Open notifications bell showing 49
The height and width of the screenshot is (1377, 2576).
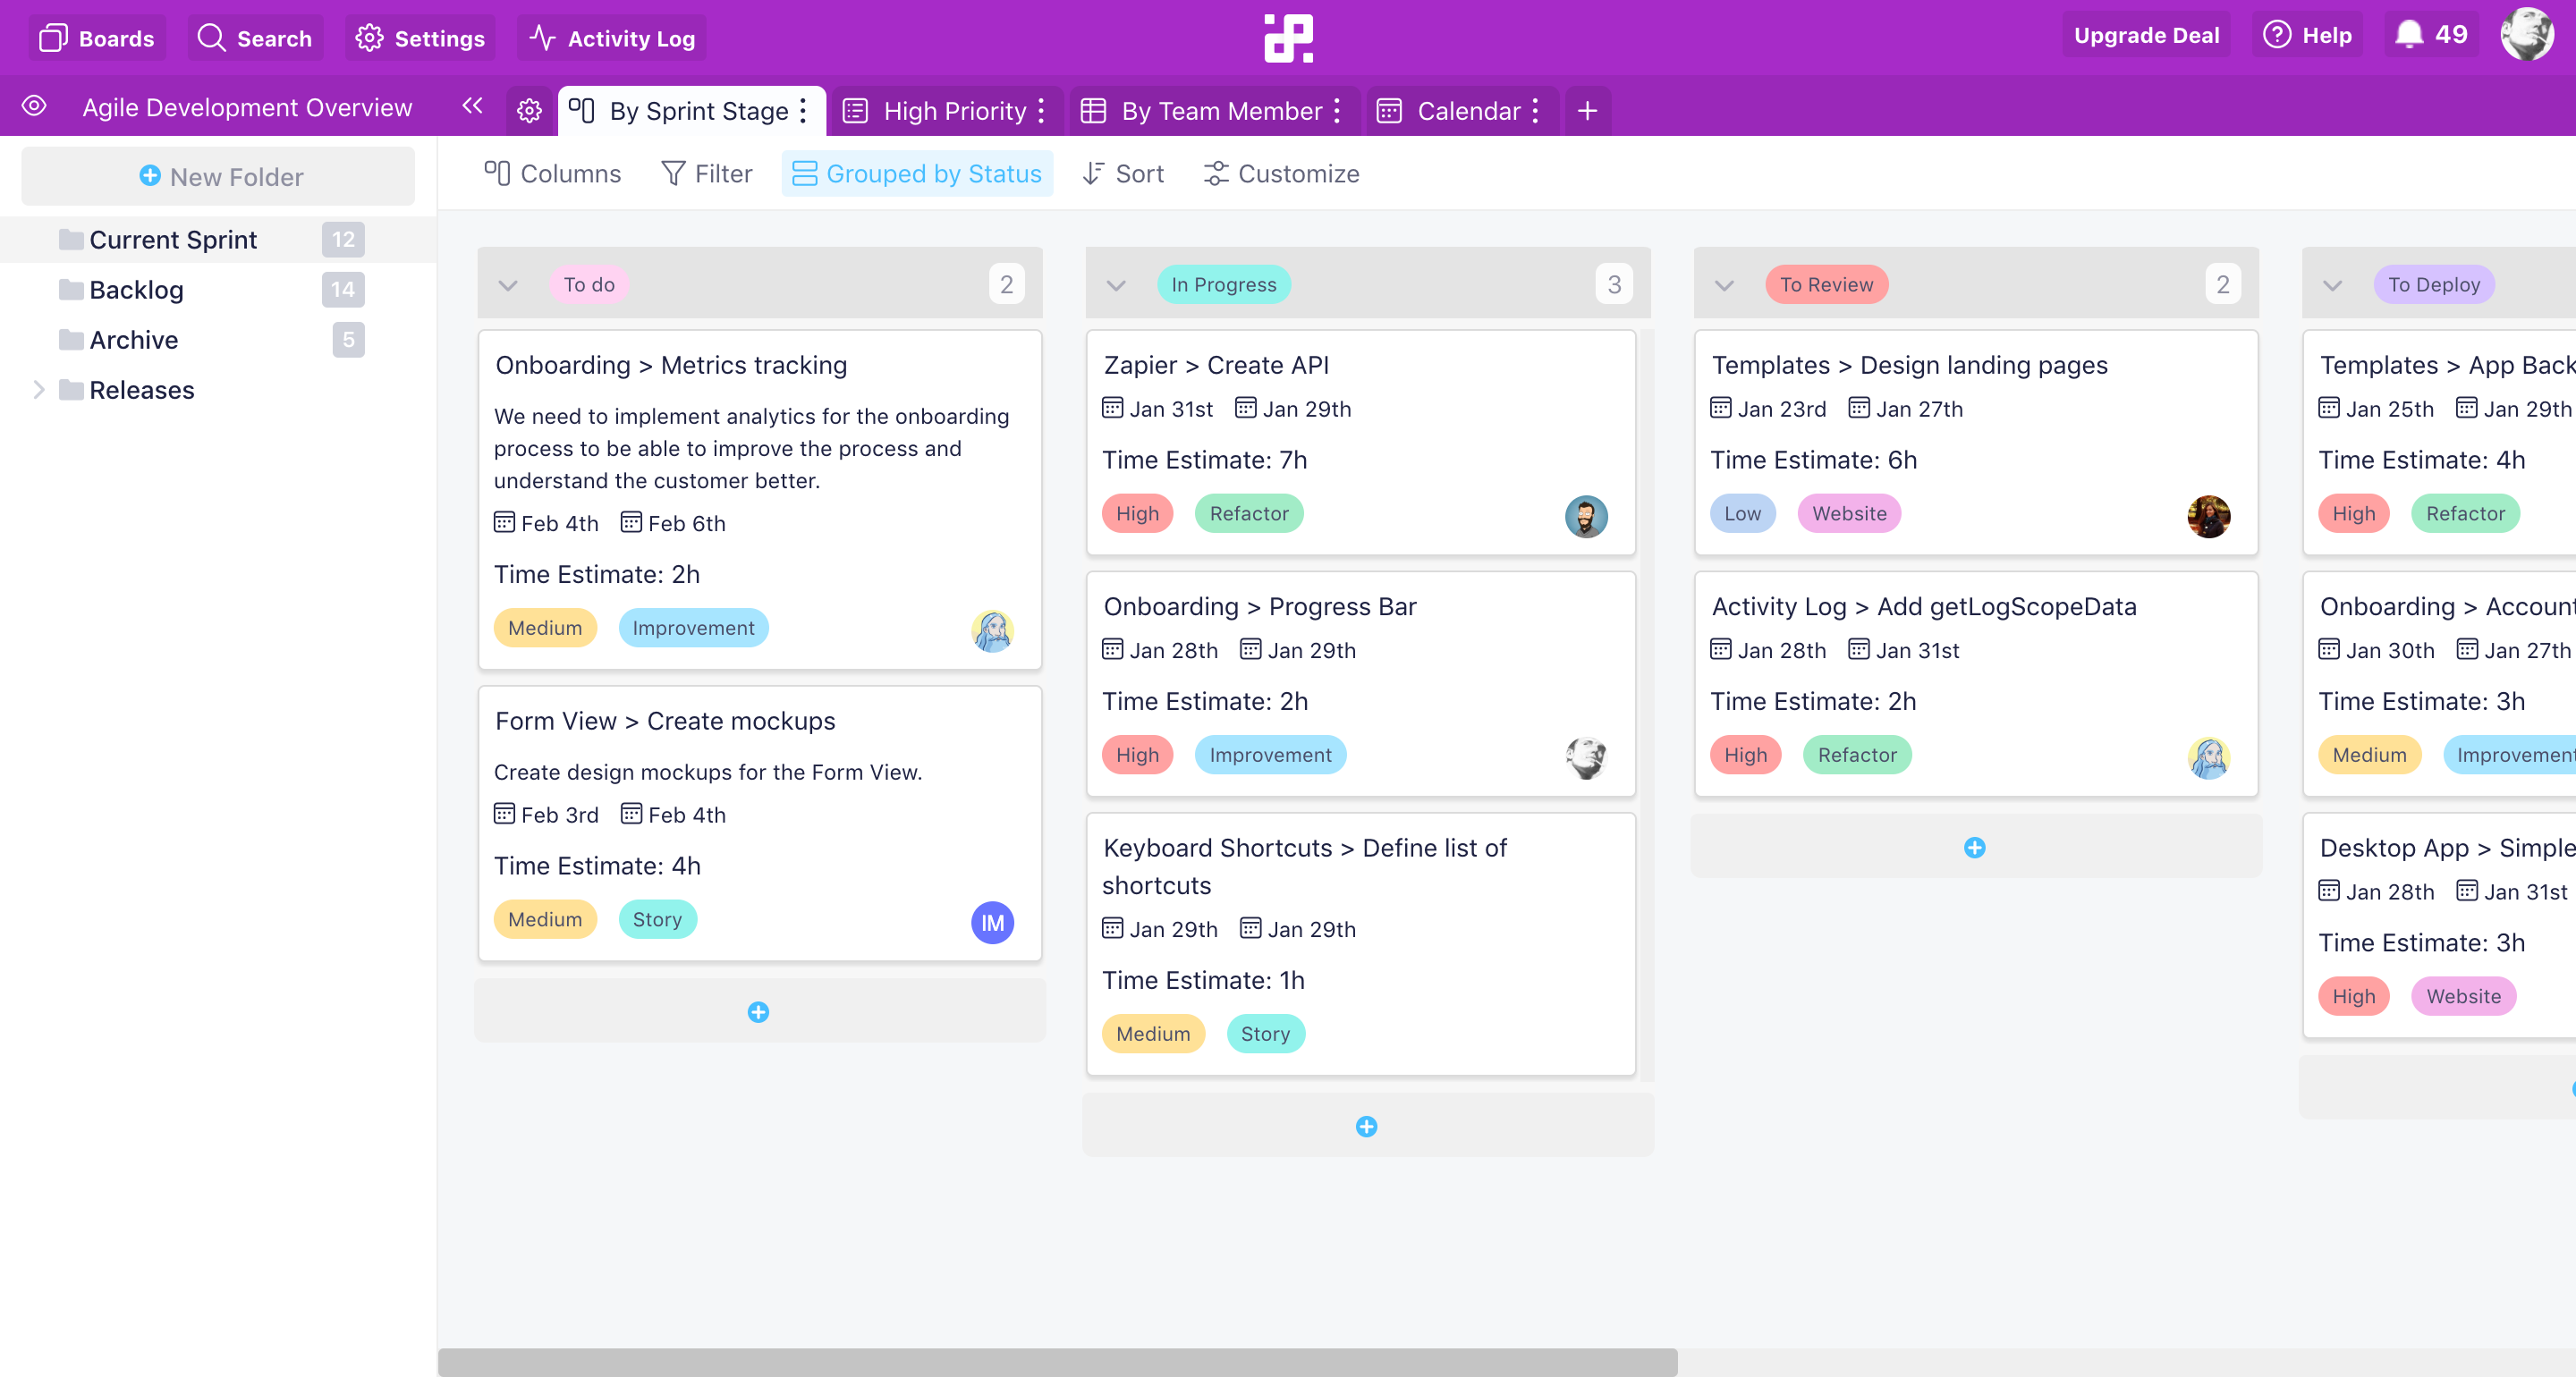(x=2431, y=35)
